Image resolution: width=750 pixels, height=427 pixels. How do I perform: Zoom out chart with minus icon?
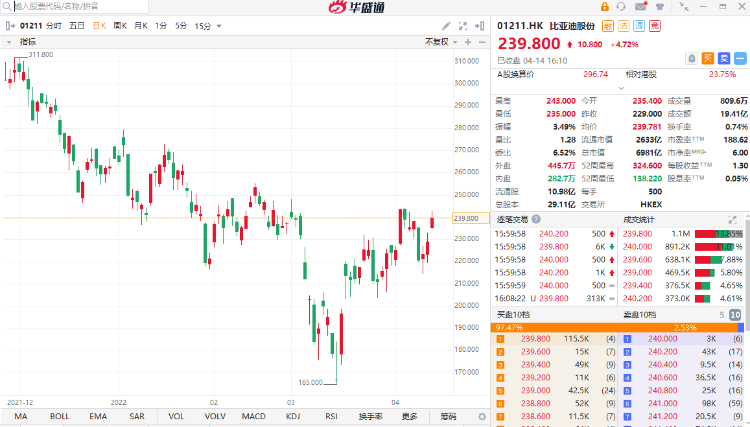(x=482, y=42)
